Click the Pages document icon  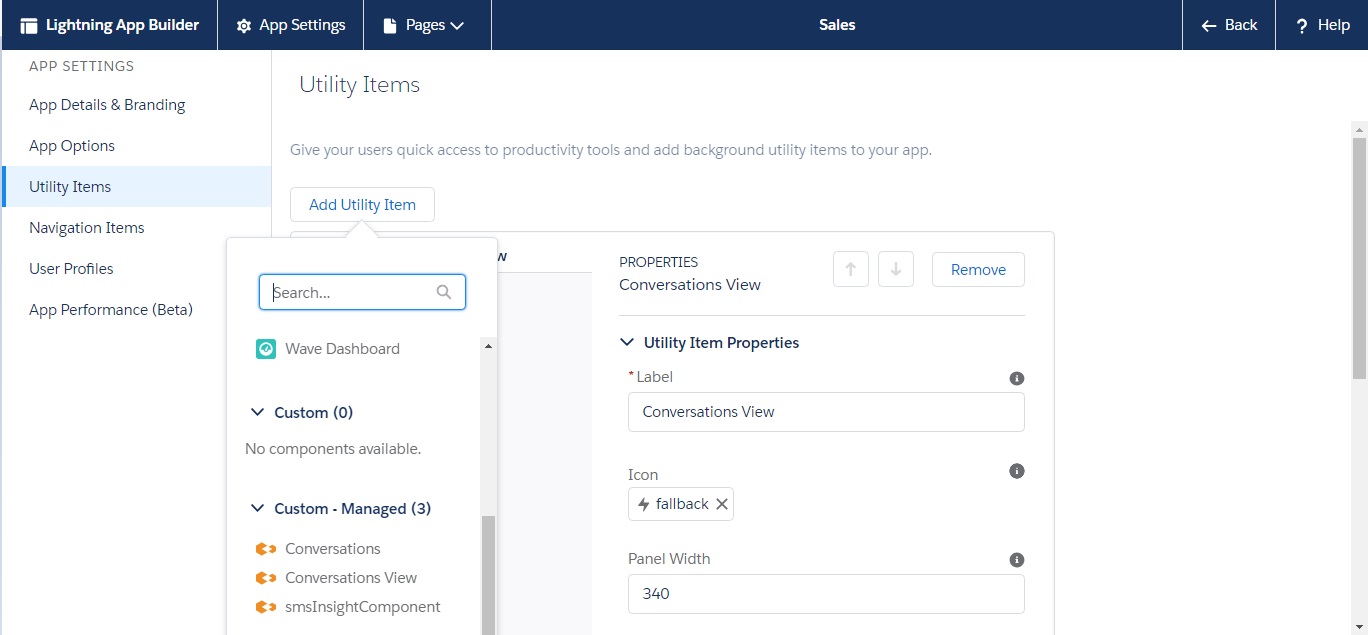(x=389, y=26)
